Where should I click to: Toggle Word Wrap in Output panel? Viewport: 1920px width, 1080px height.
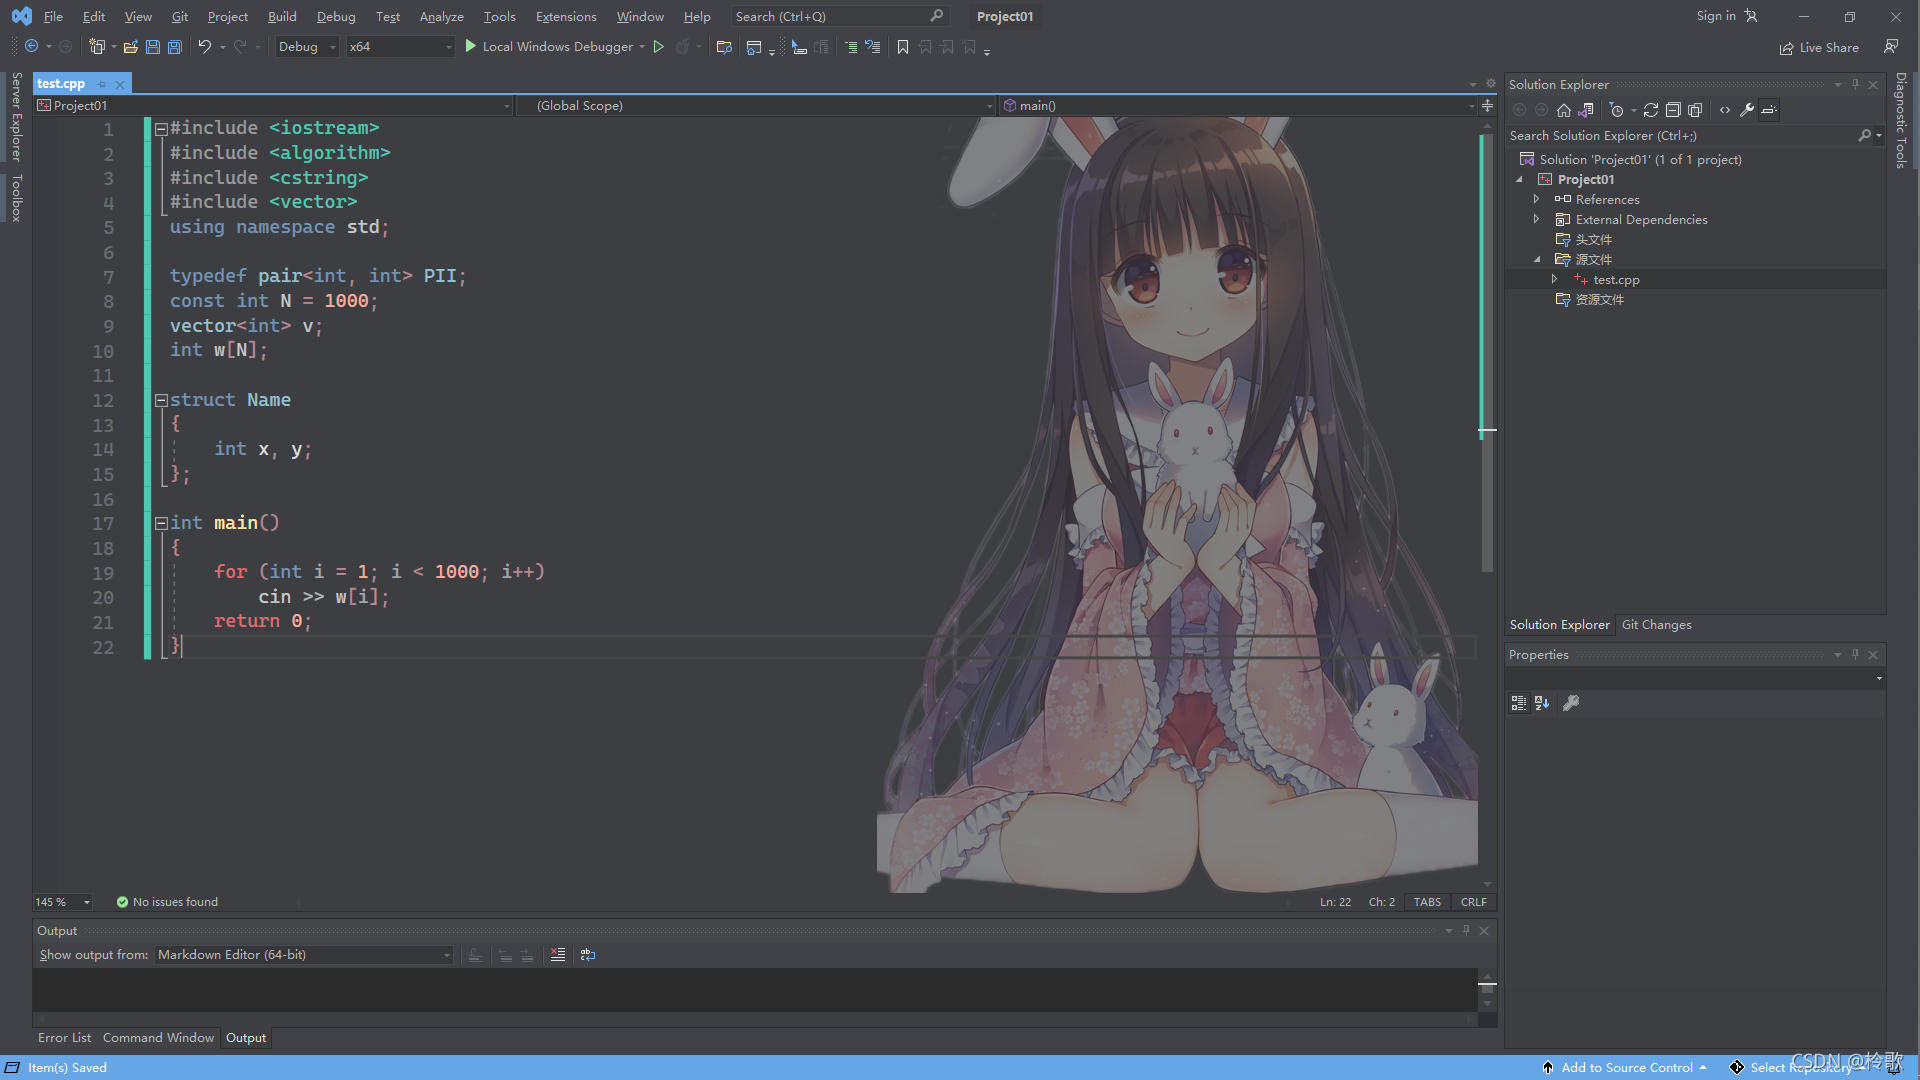click(x=588, y=955)
